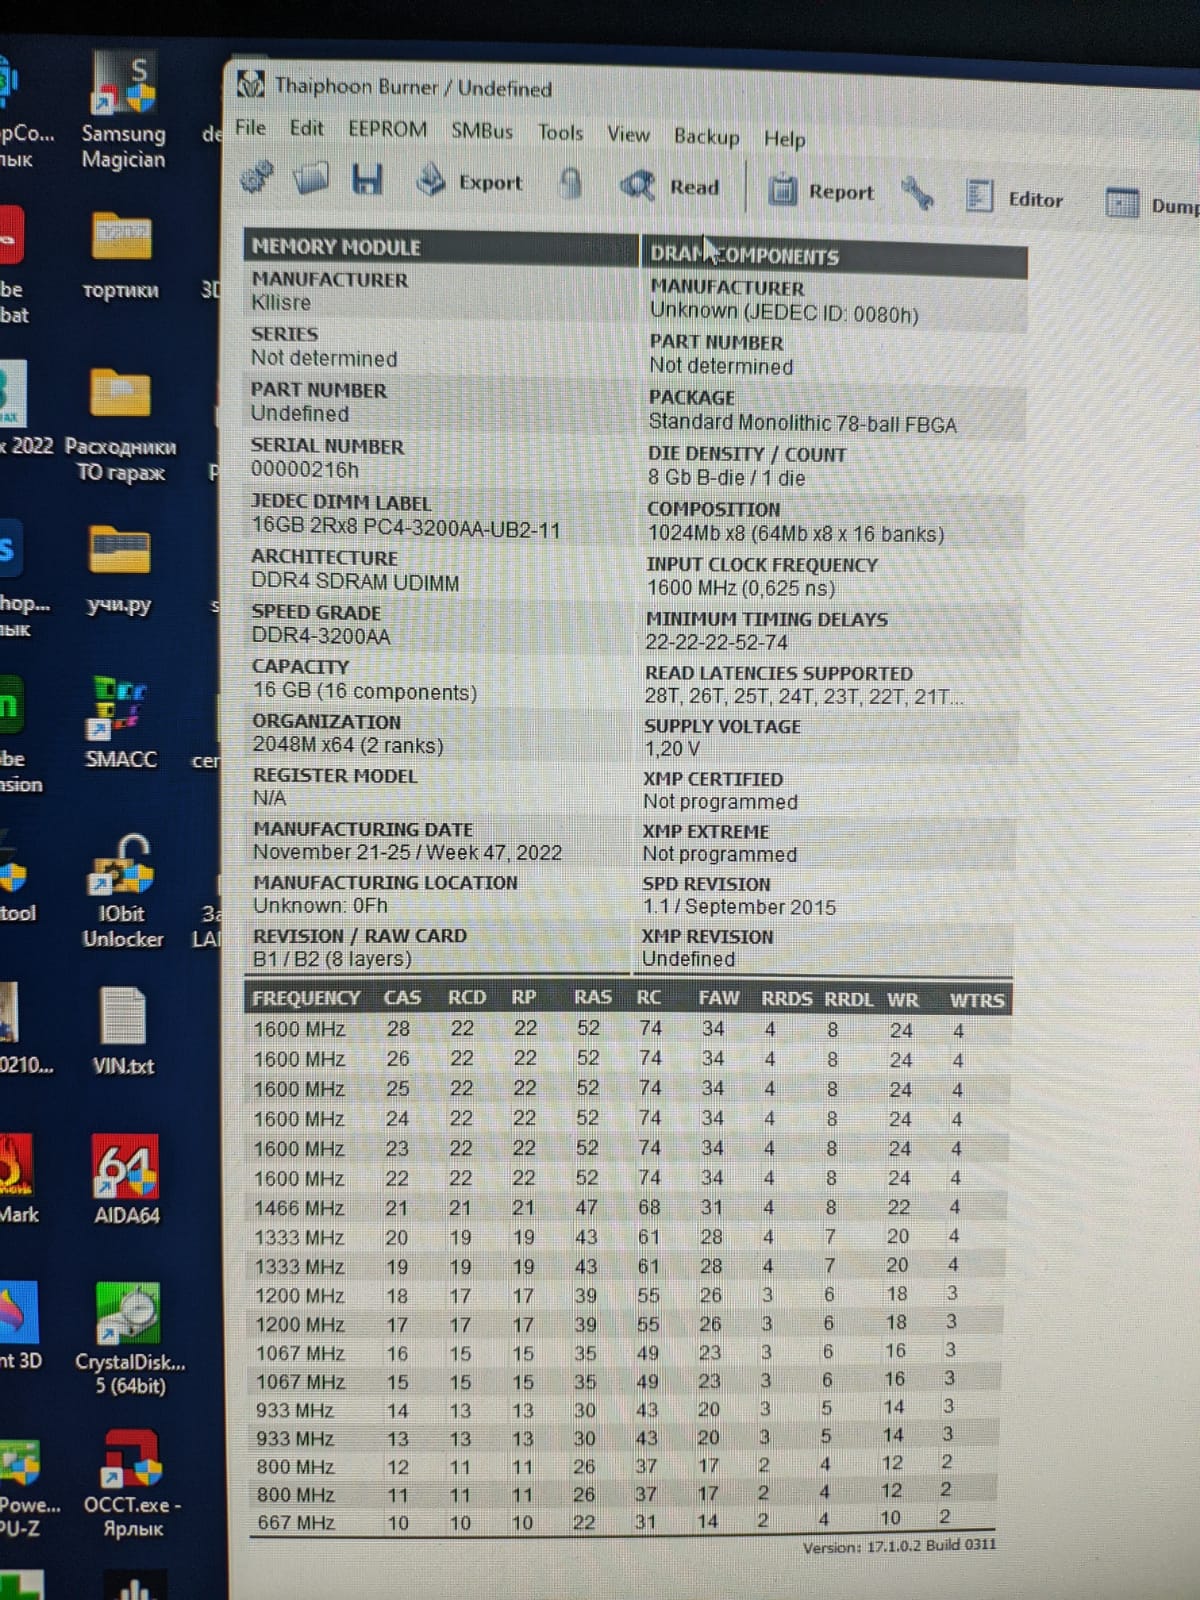Image resolution: width=1200 pixels, height=1600 pixels.
Task: Select supply voltage 1,20 V
Action: (672, 748)
